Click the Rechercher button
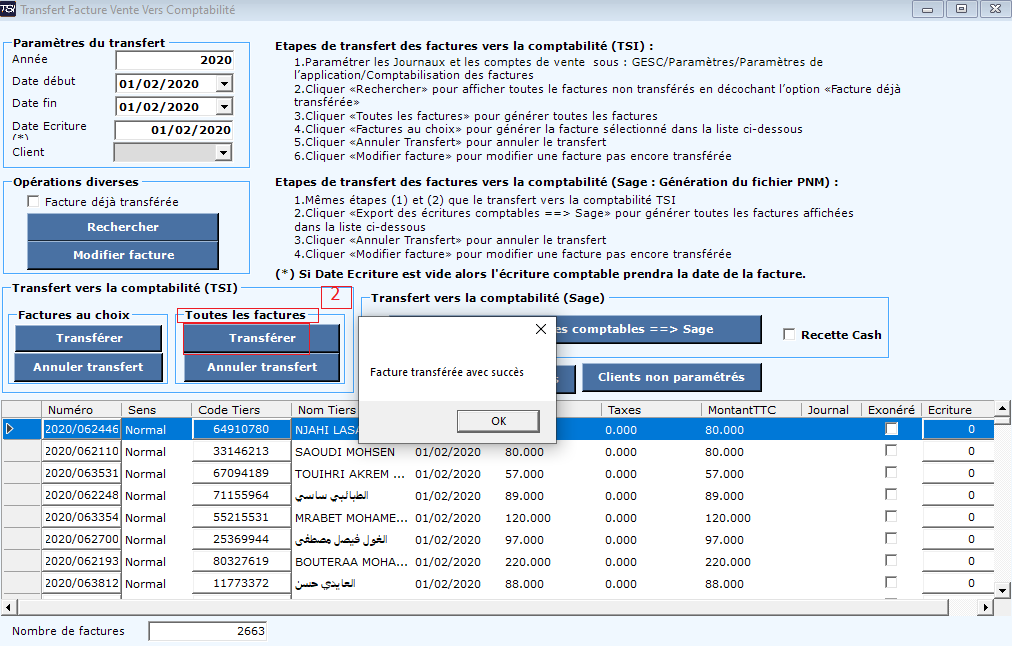This screenshot has height=652, width=1017. coord(123,227)
